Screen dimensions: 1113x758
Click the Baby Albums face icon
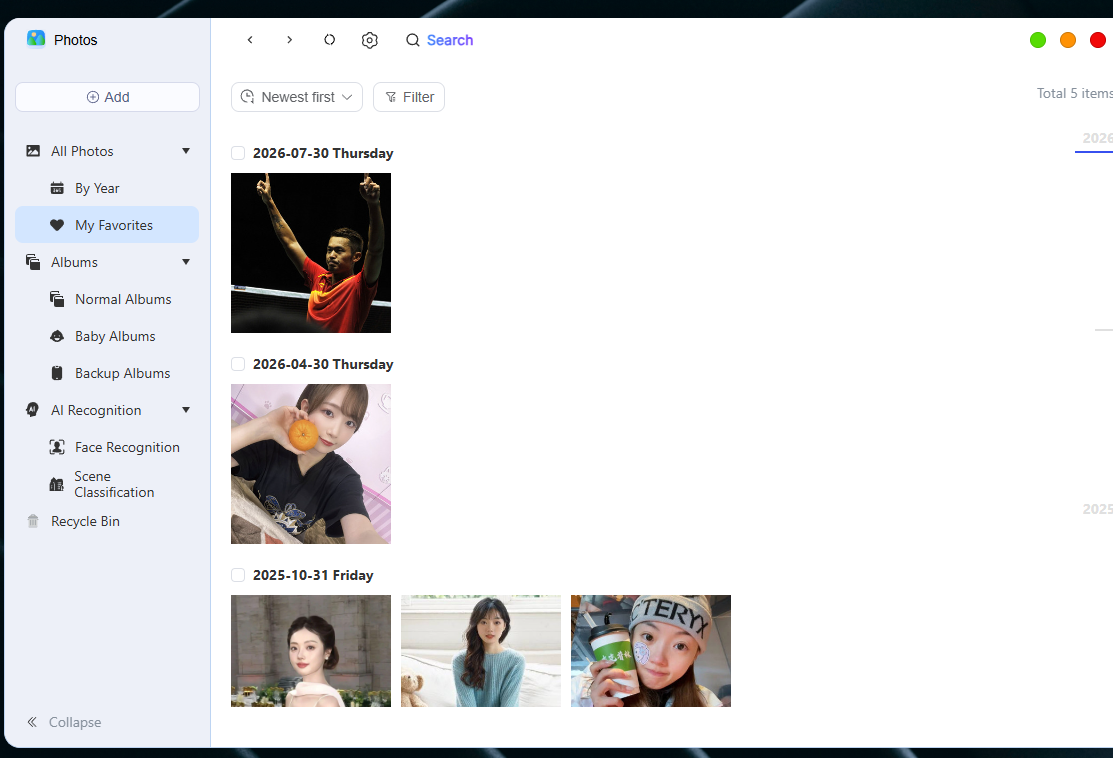[x=57, y=336]
